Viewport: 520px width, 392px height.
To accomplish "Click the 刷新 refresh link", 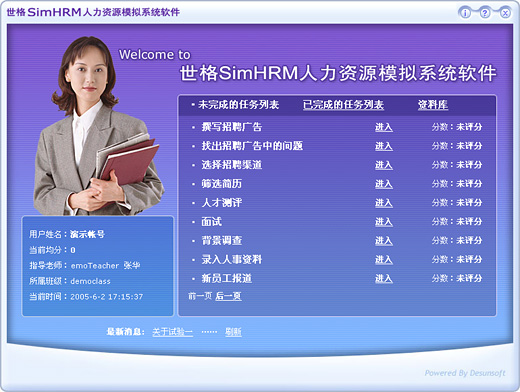I will [x=233, y=332].
